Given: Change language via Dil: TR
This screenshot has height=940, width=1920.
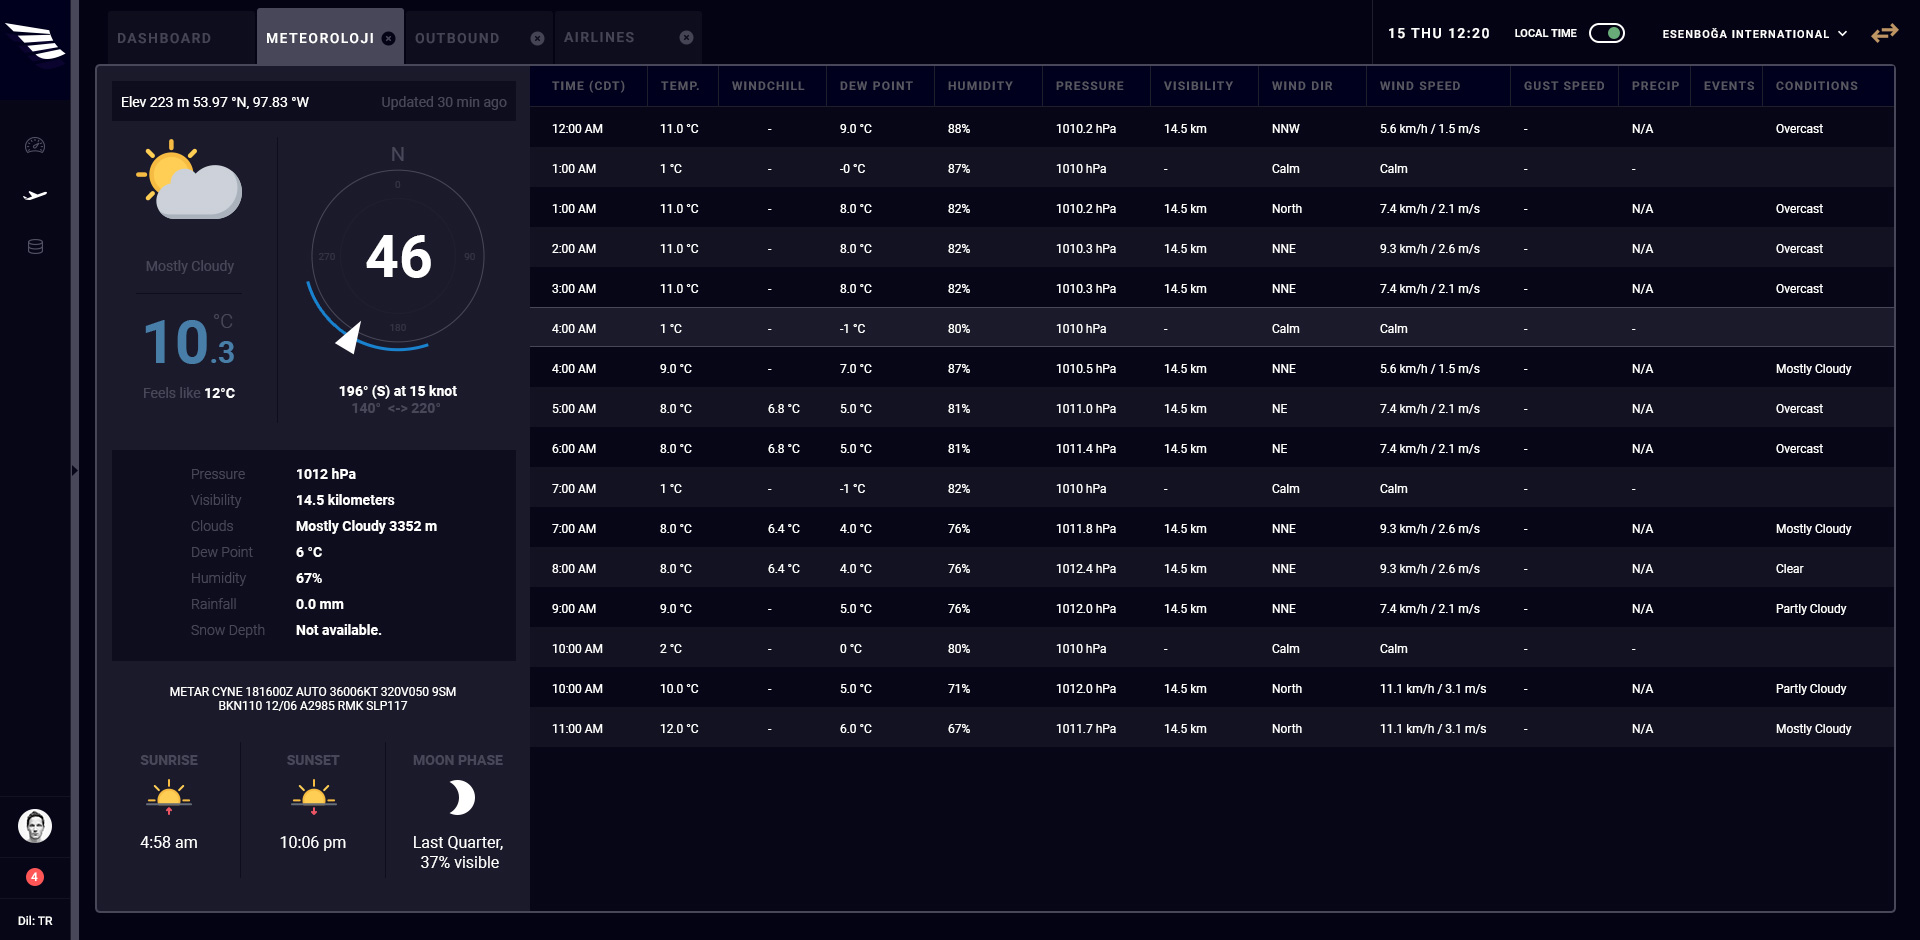Looking at the screenshot, I should (x=35, y=921).
